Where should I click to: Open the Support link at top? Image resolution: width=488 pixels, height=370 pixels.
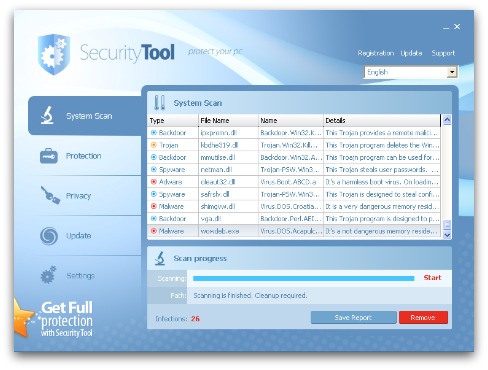443,53
